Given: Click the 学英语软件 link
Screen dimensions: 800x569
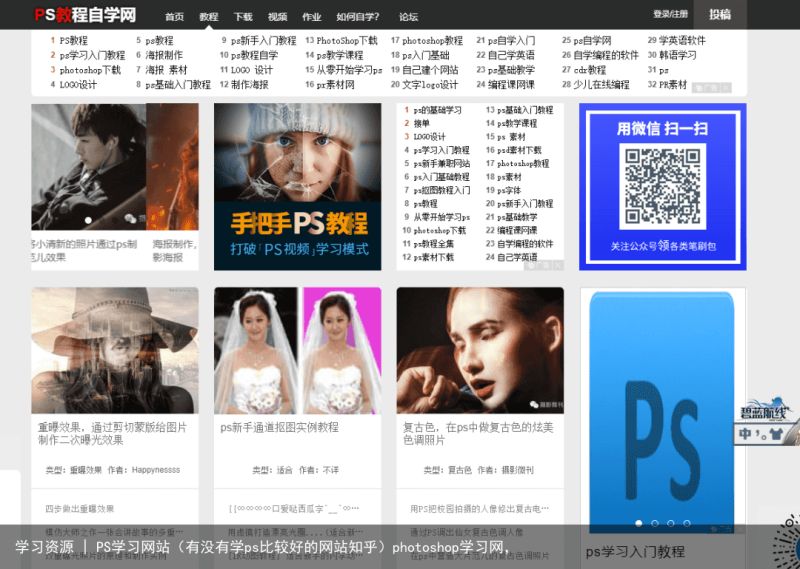Looking at the screenshot, I should click(x=682, y=40).
